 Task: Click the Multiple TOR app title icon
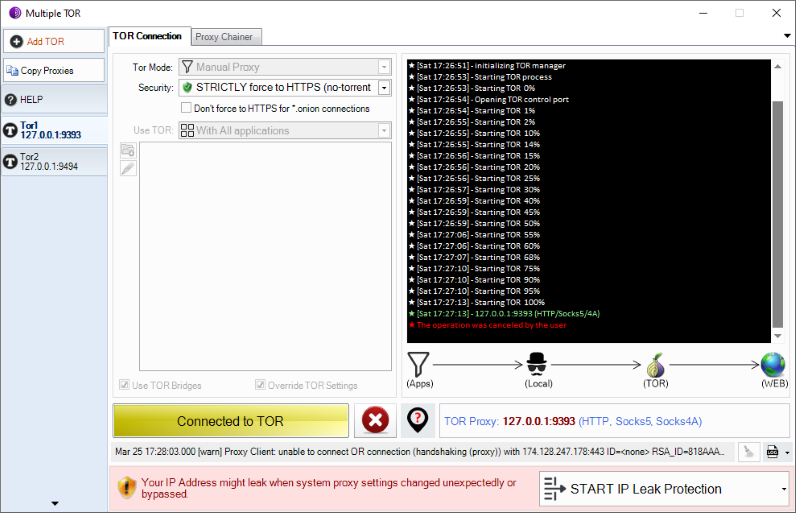click(15, 13)
